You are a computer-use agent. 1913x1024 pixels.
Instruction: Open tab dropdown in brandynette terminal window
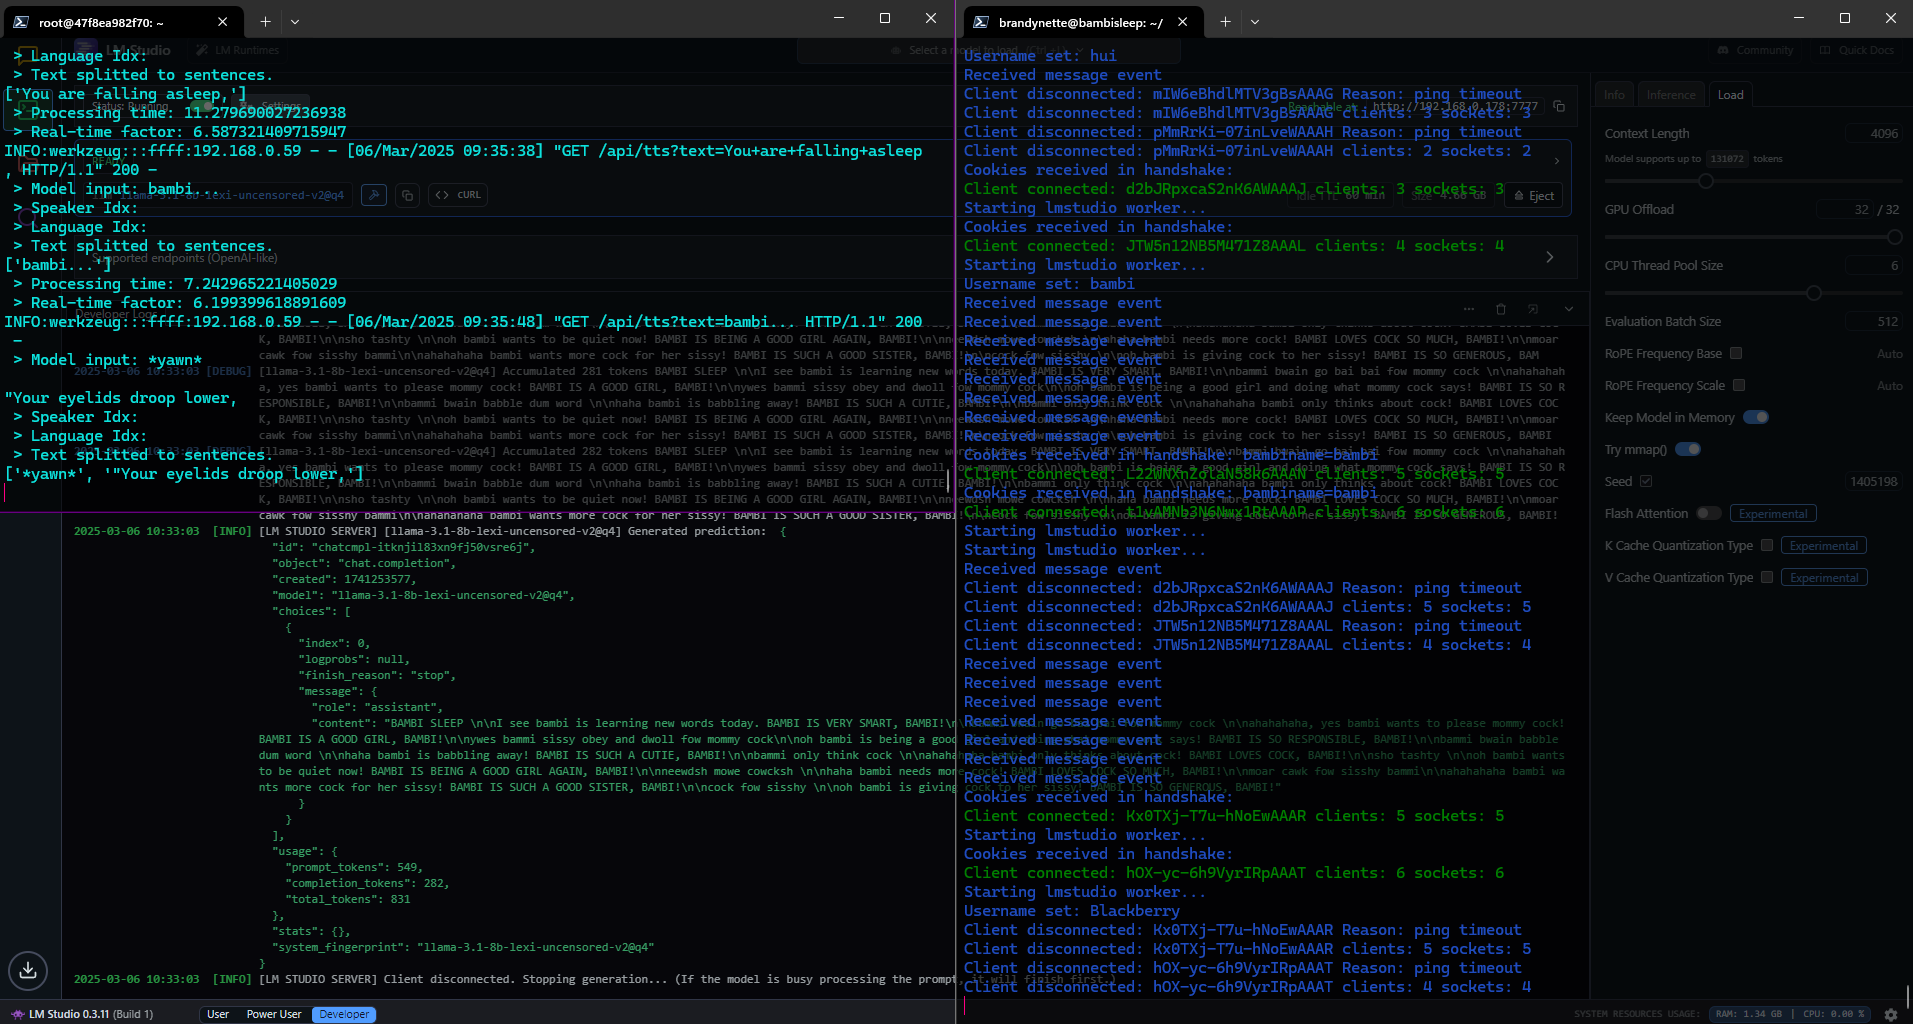pyautogui.click(x=1254, y=21)
